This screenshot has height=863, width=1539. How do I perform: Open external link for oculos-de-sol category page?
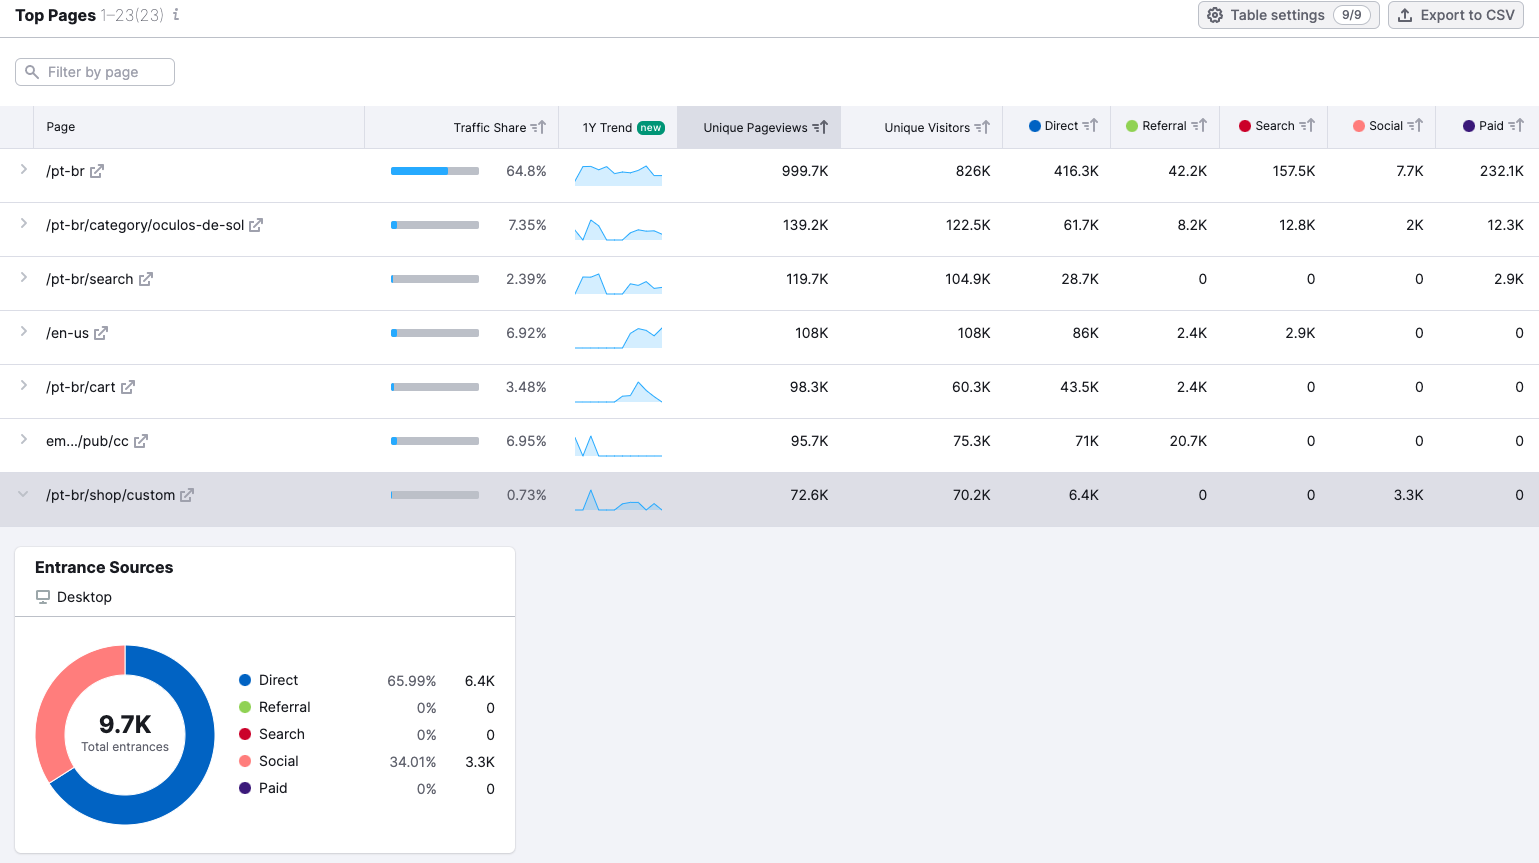coord(256,225)
